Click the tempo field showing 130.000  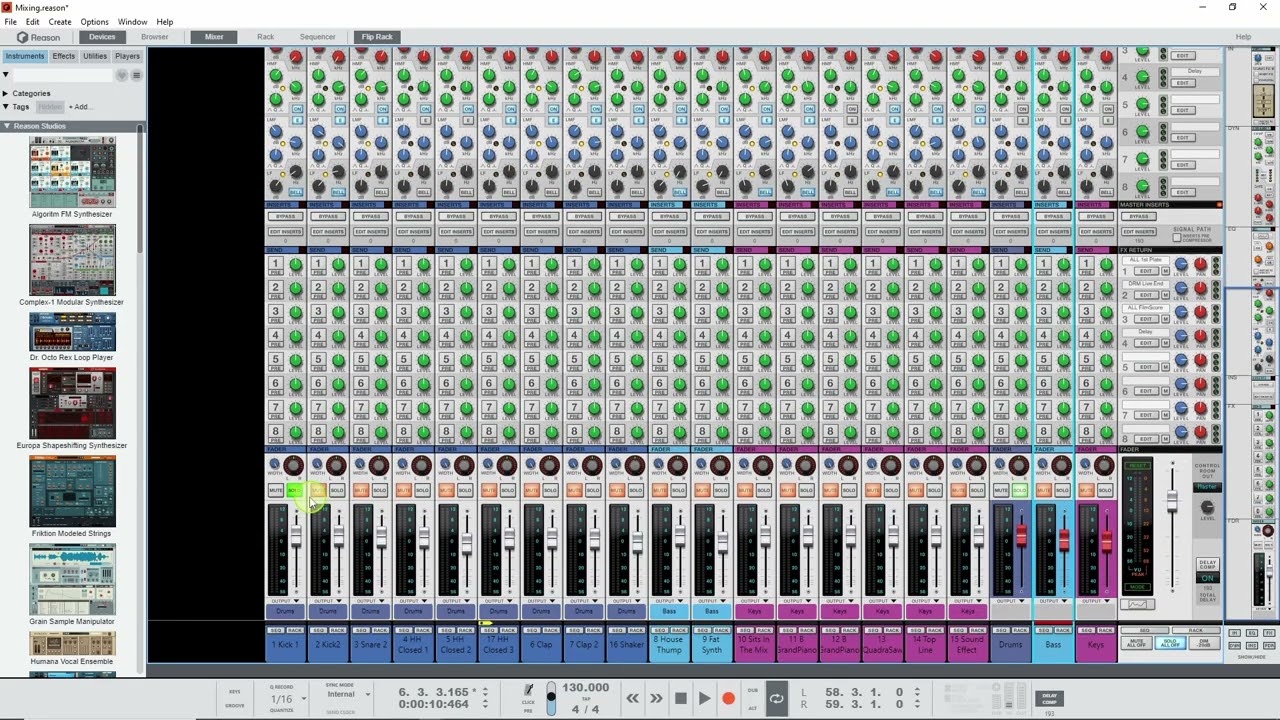pyautogui.click(x=585, y=688)
